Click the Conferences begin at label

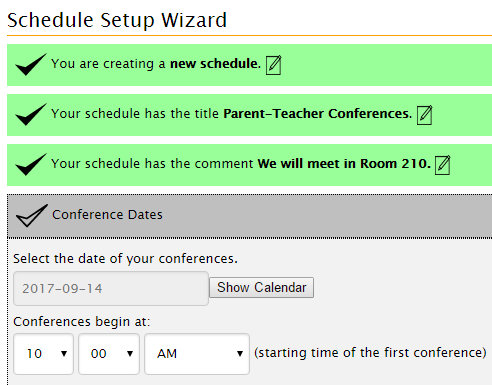(82, 322)
